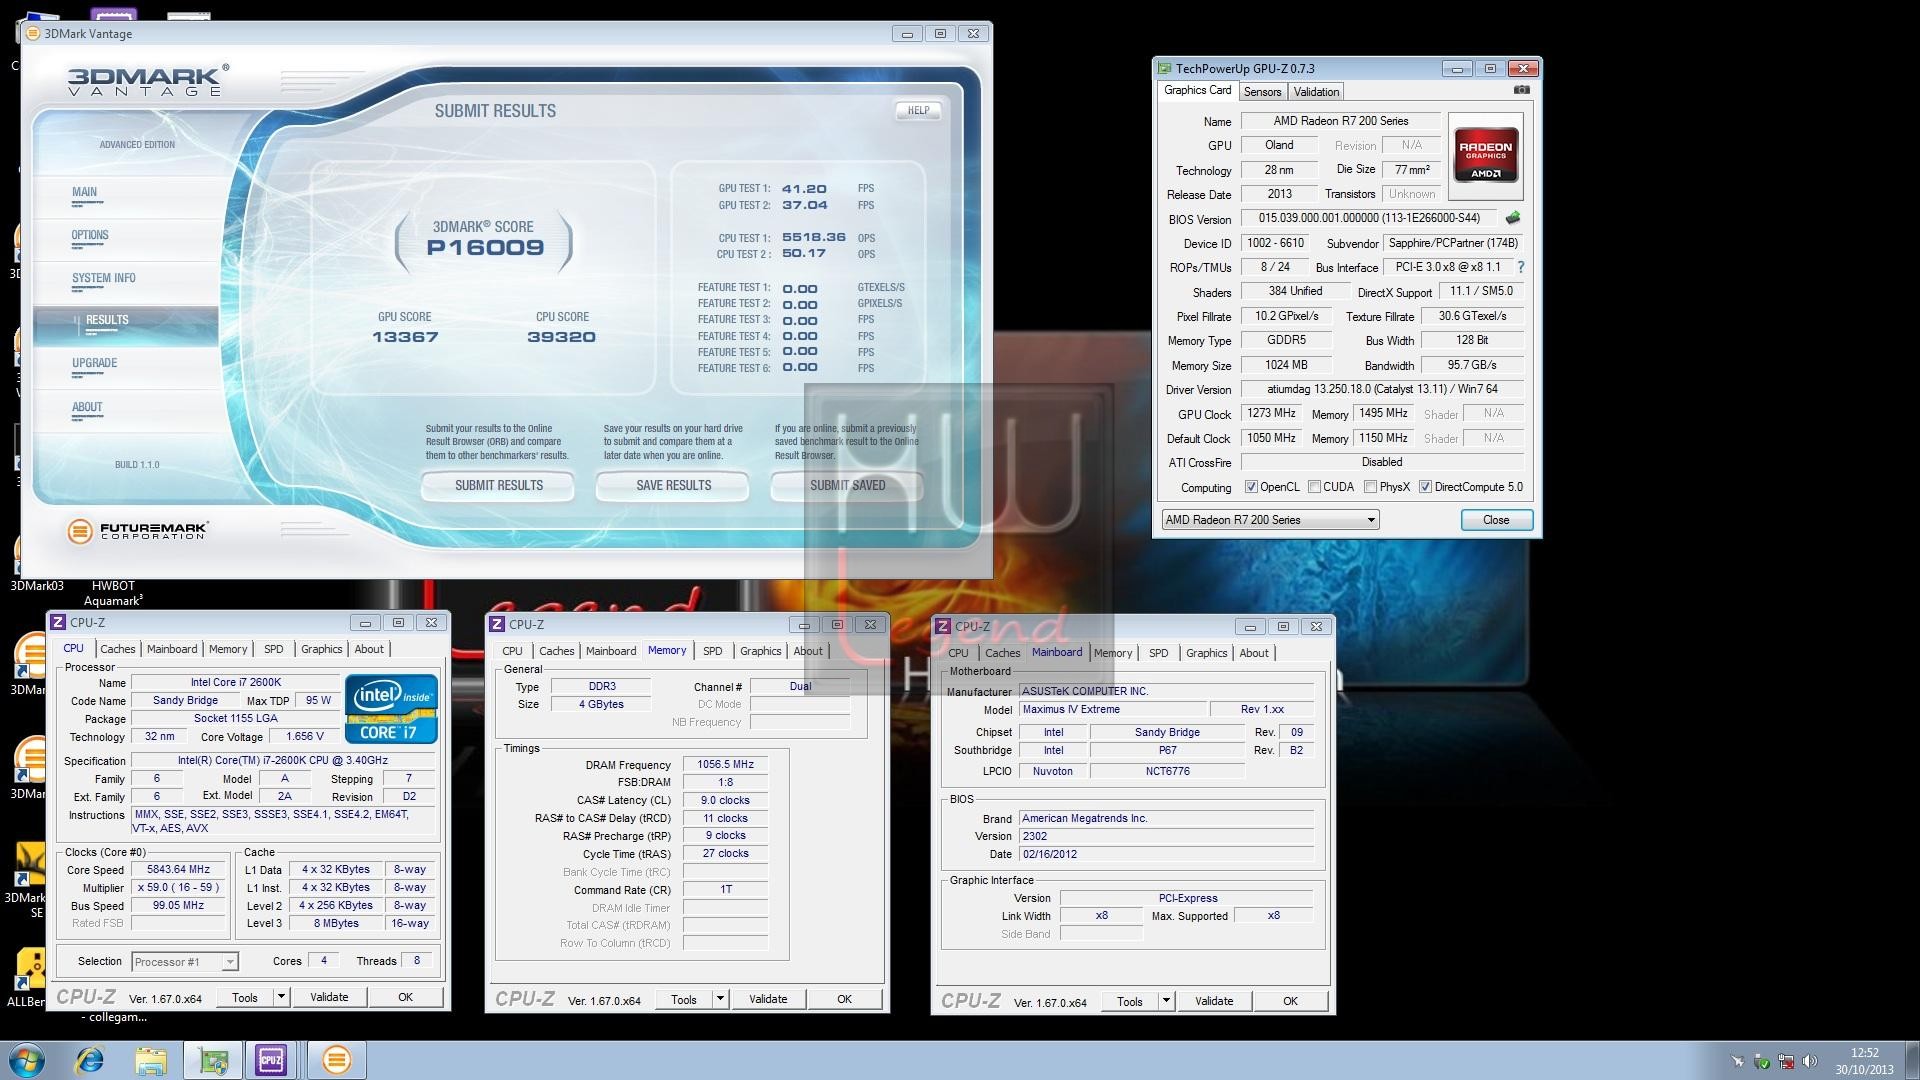Click the Mainboard Model Maximus IV Extreme field
This screenshot has width=1920, height=1080.
click(1112, 710)
